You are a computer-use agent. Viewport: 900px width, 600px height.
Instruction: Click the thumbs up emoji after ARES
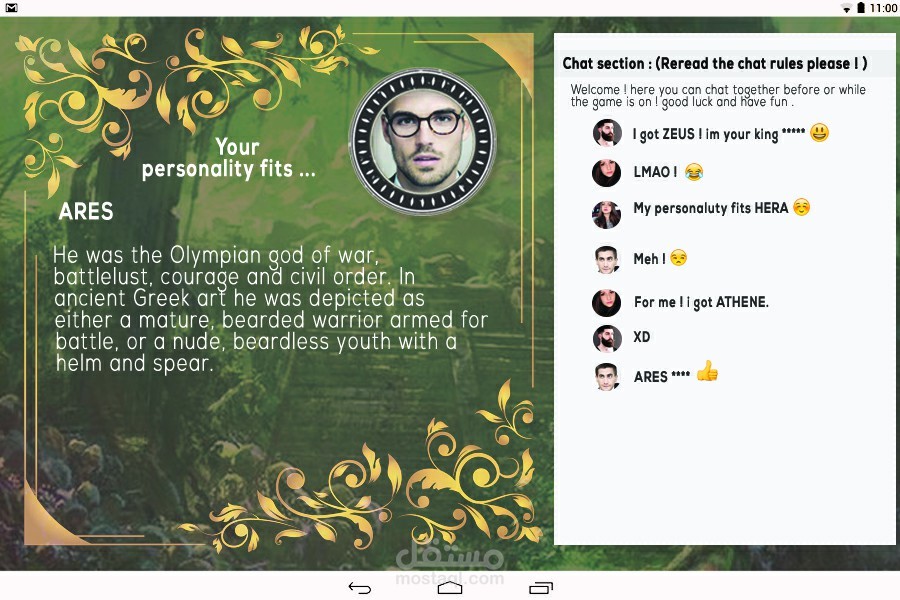pos(707,371)
